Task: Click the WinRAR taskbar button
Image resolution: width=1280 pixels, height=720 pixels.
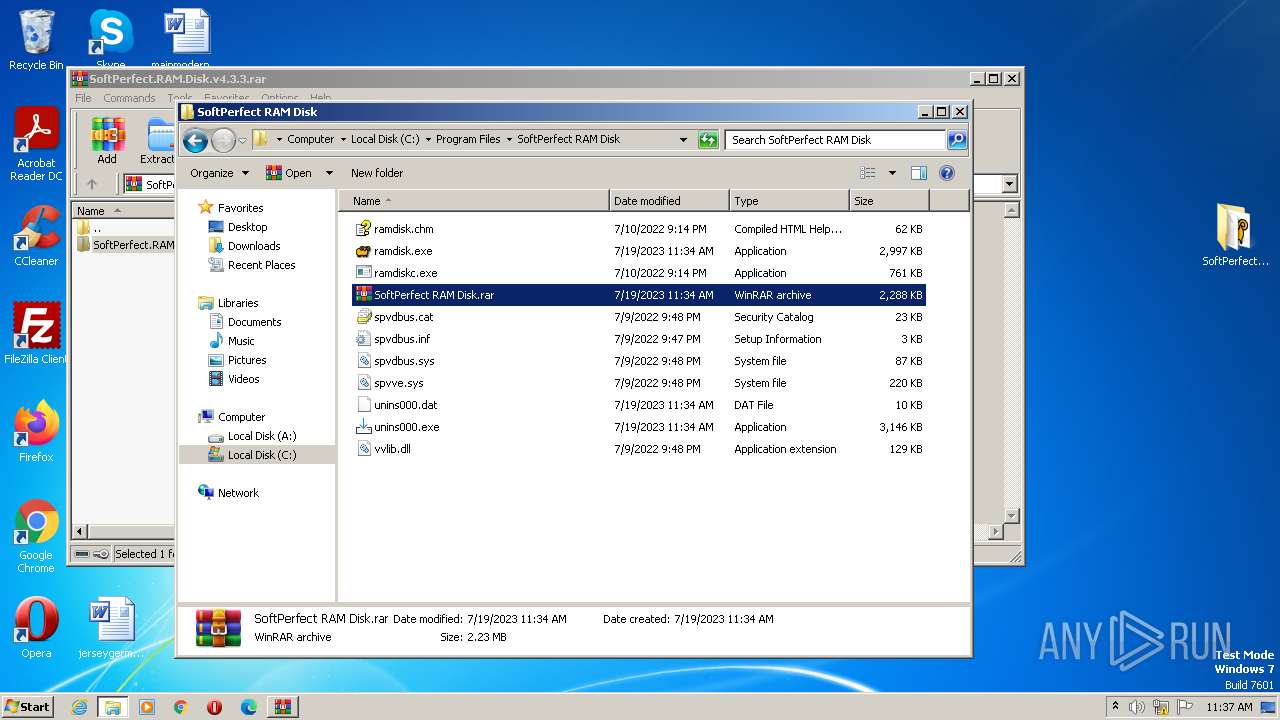Action: (281, 707)
